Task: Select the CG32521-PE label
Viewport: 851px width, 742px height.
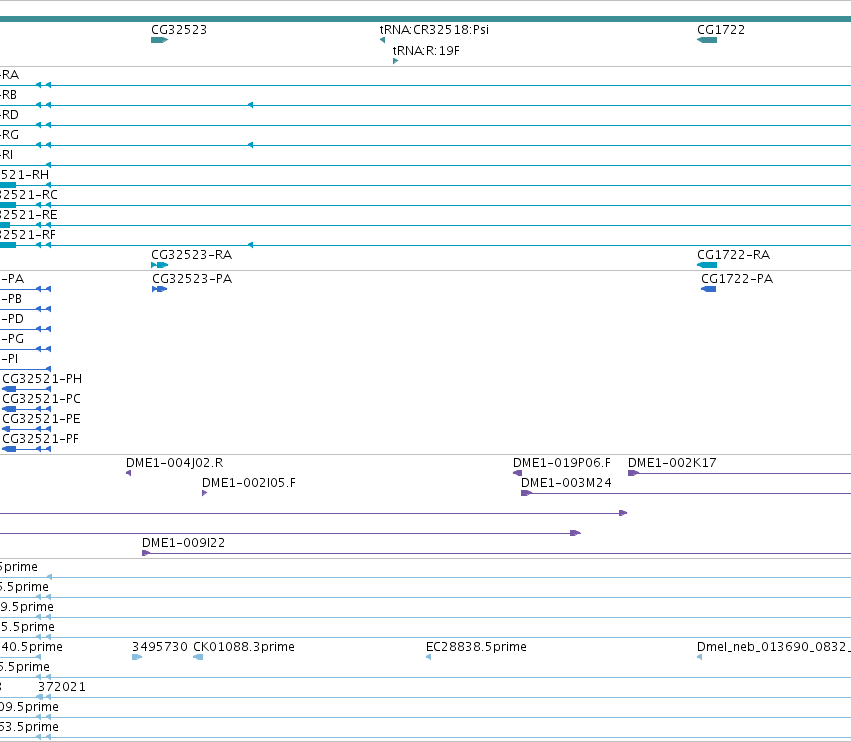Action: pos(41,418)
